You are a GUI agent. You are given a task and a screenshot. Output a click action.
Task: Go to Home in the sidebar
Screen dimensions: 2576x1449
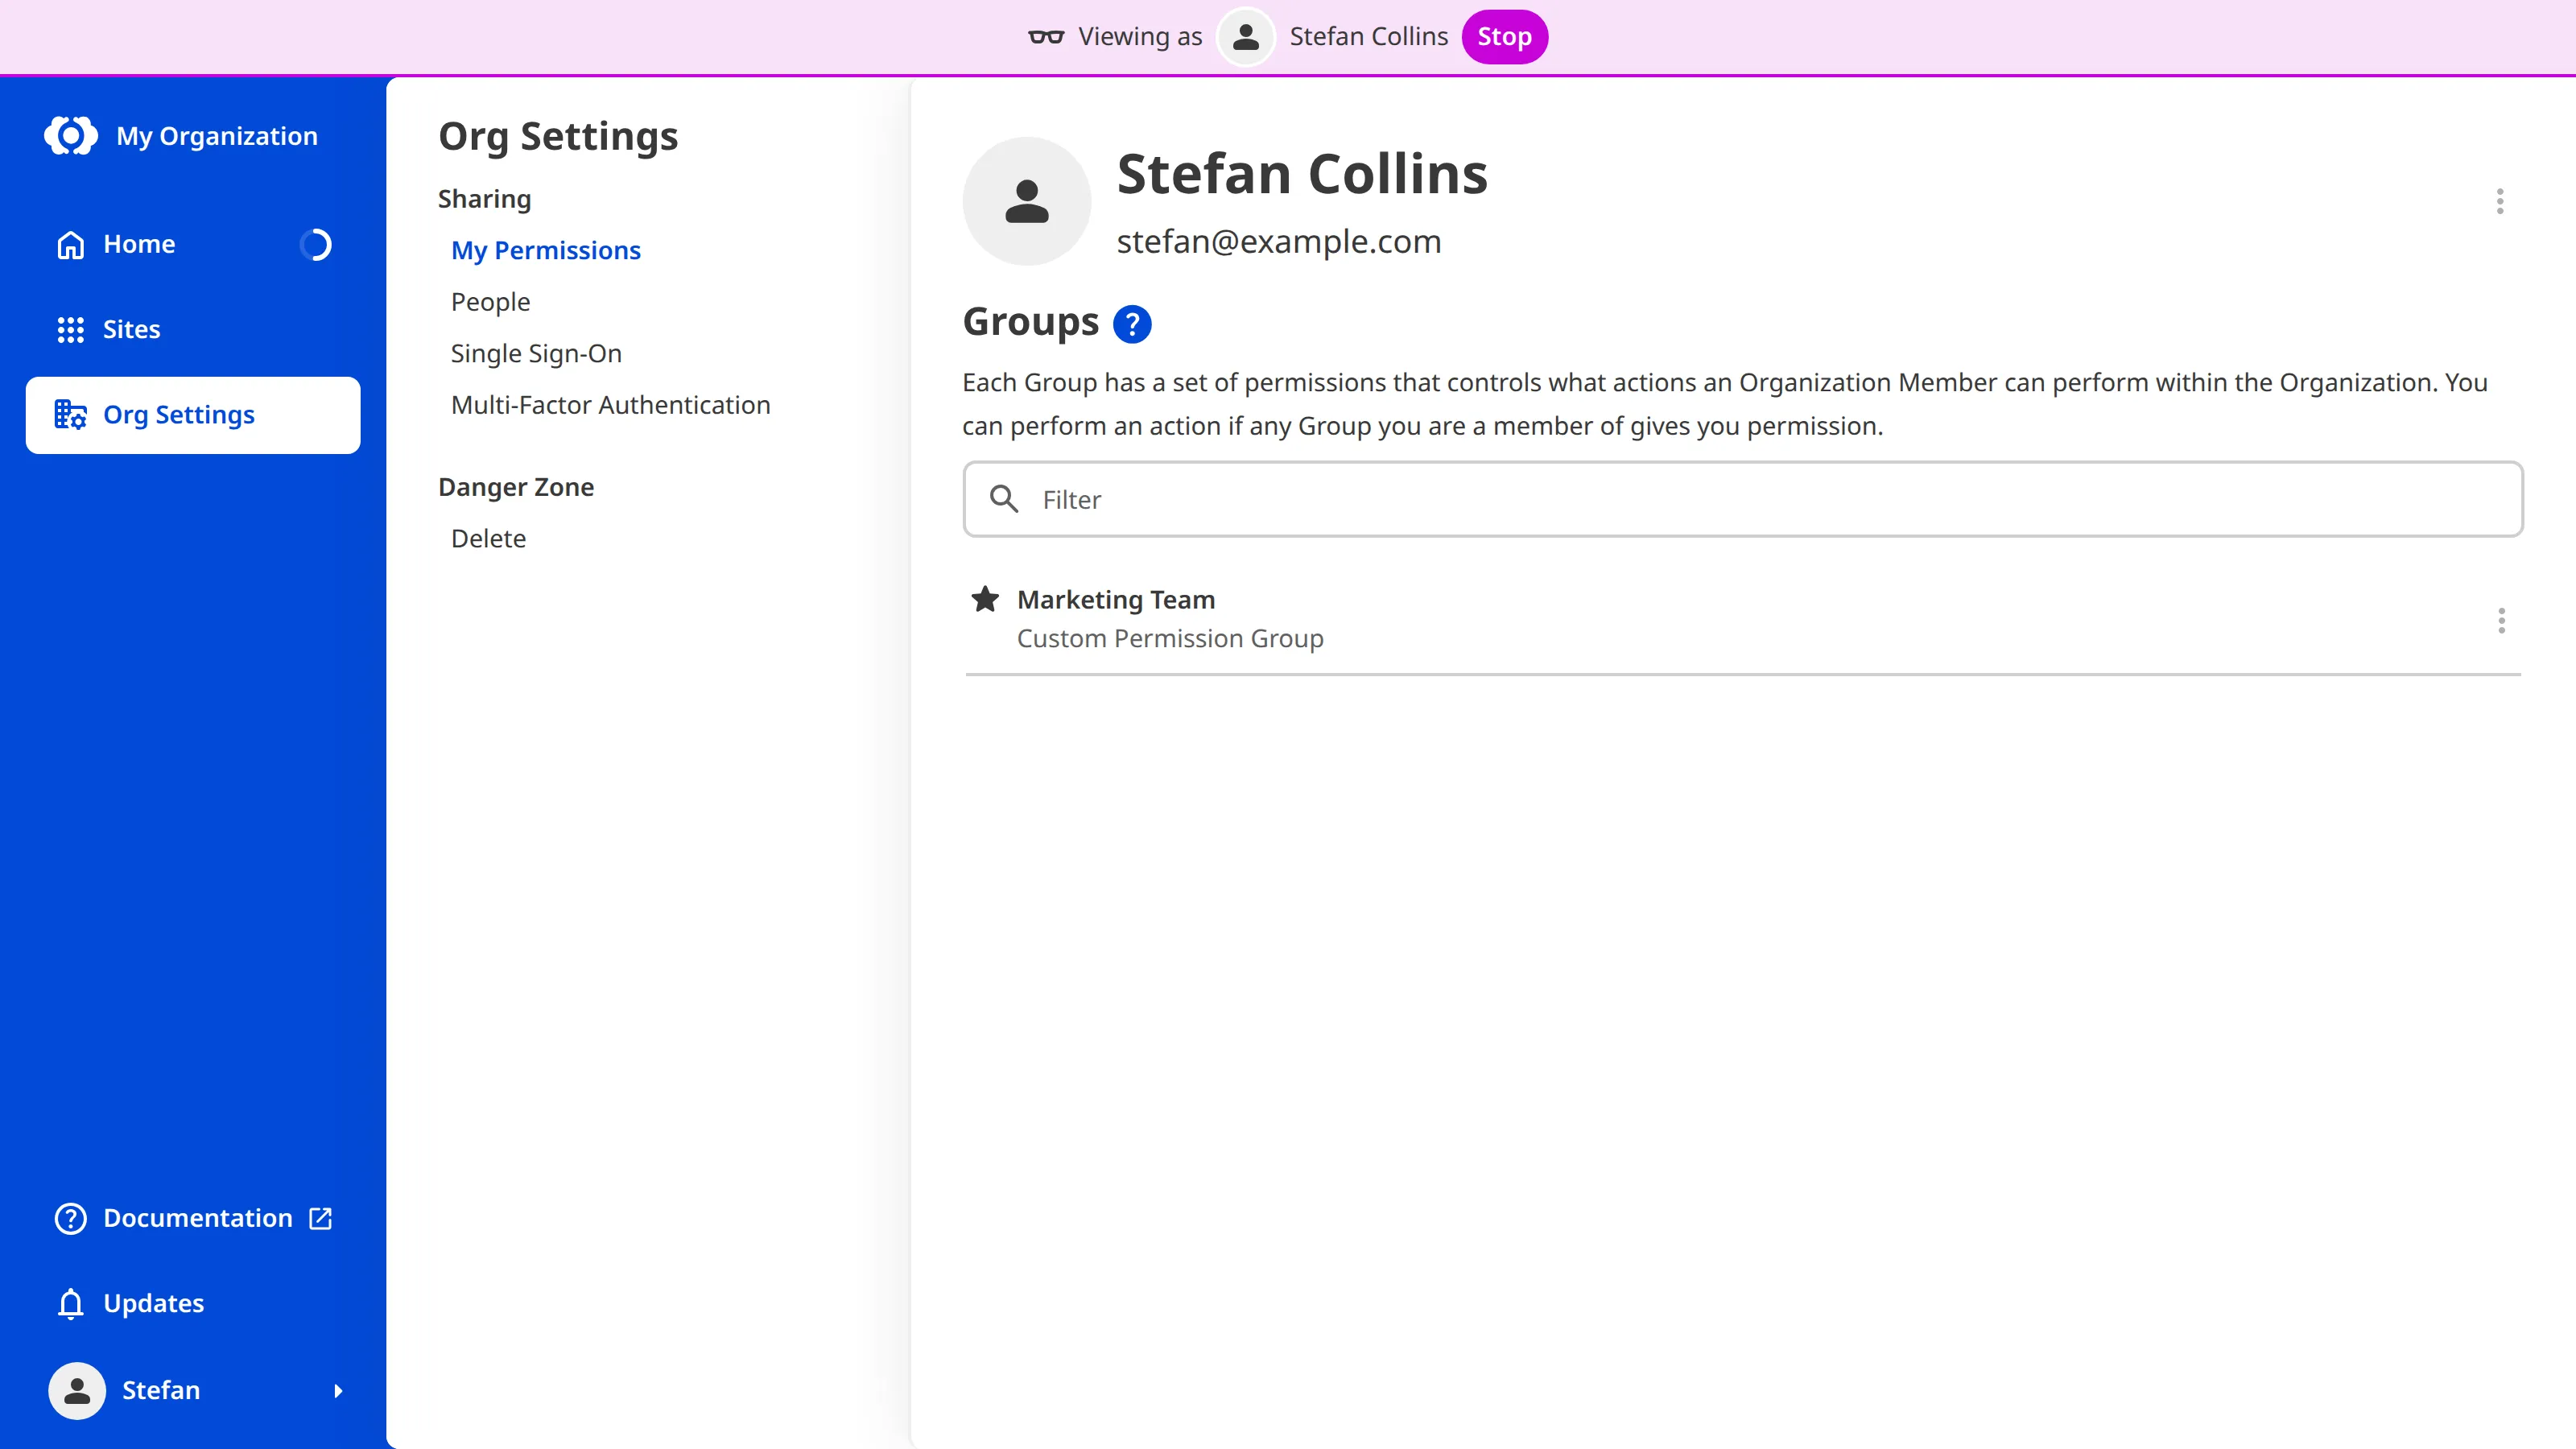point(193,245)
